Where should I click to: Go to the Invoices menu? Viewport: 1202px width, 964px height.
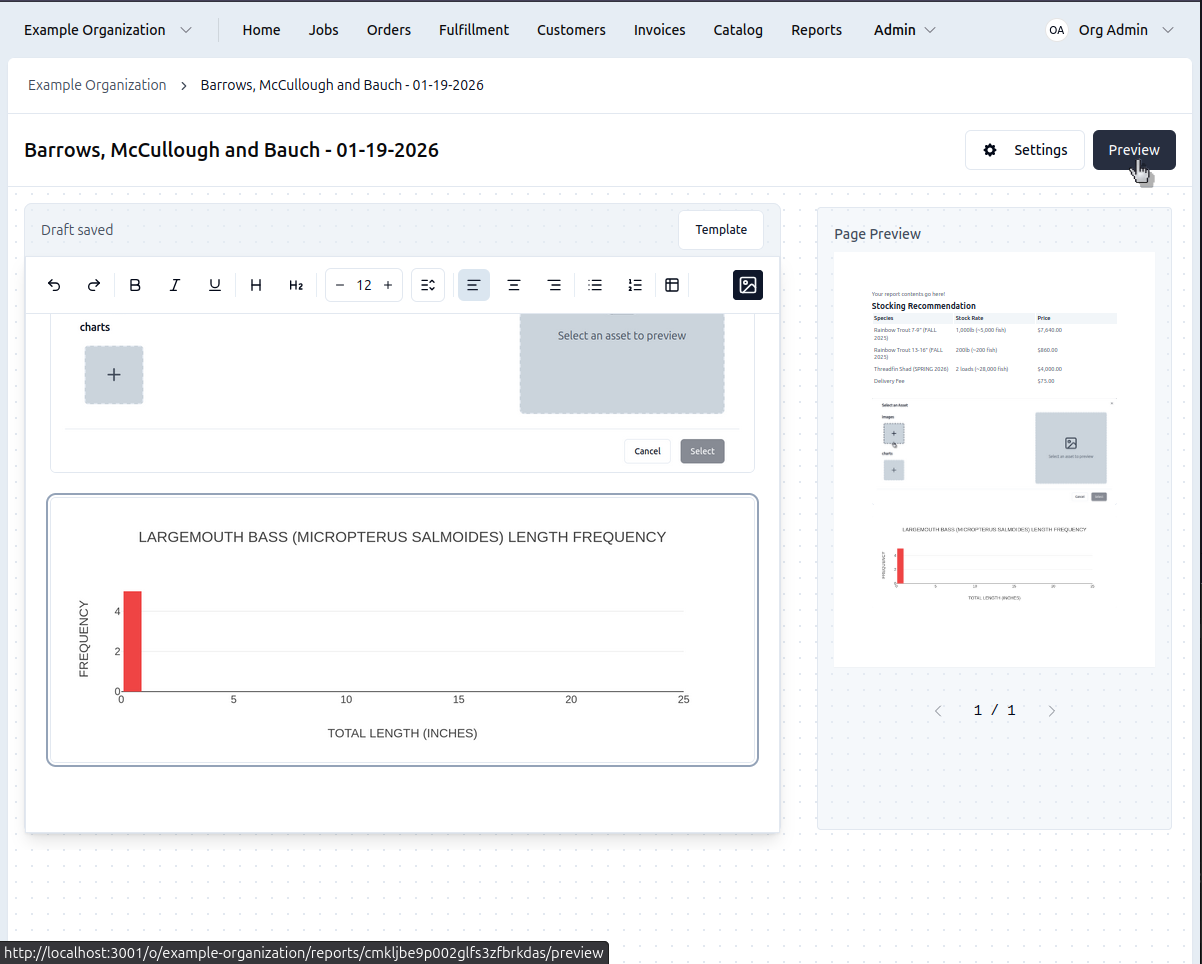coord(659,30)
